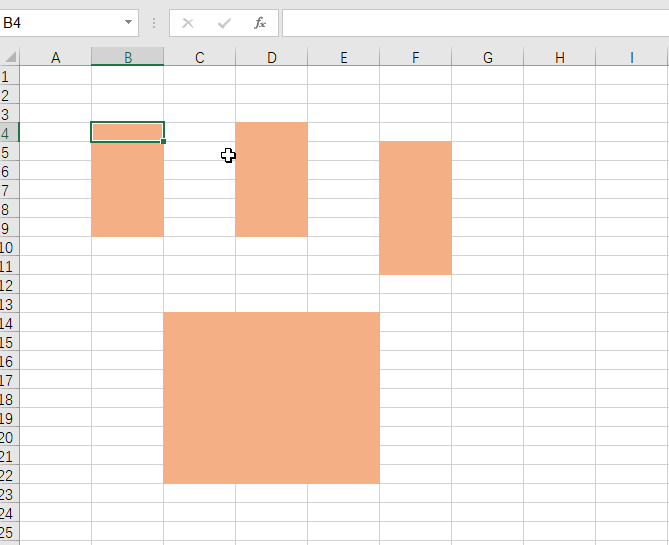The image size is (669, 545).
Task: Click the Select All corner triangle
Action: click(10, 57)
